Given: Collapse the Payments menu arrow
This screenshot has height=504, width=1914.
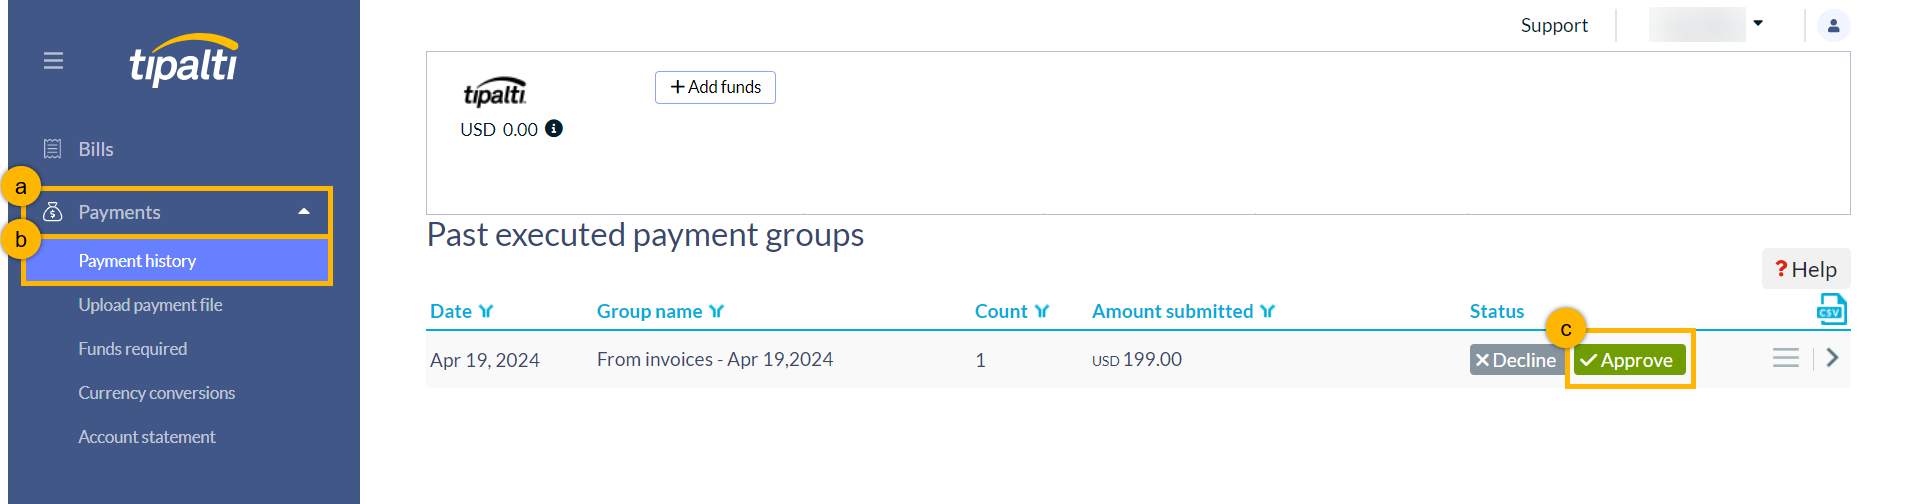Looking at the screenshot, I should [x=304, y=212].
